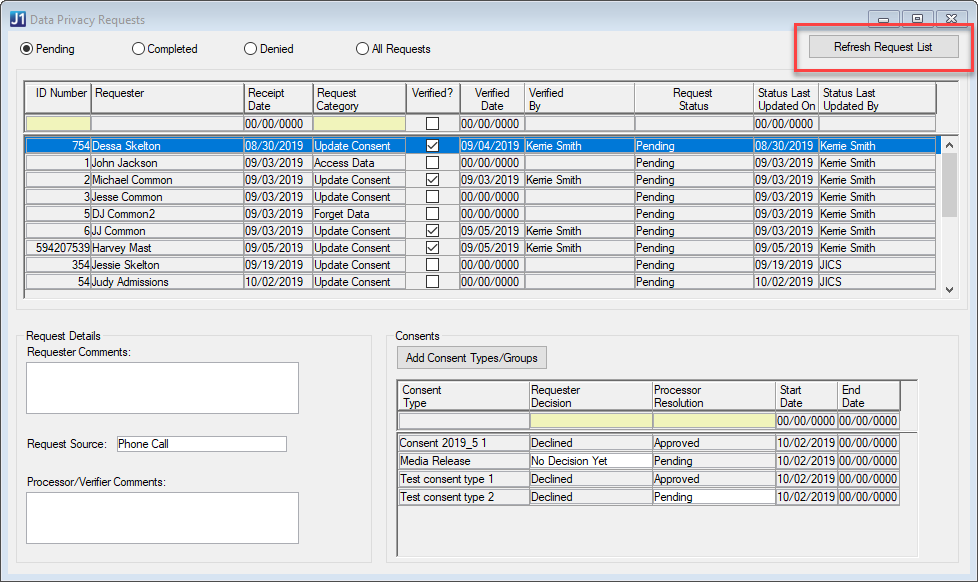
Task: Open the Request Category cell for DJ Common2
Action: point(358,213)
